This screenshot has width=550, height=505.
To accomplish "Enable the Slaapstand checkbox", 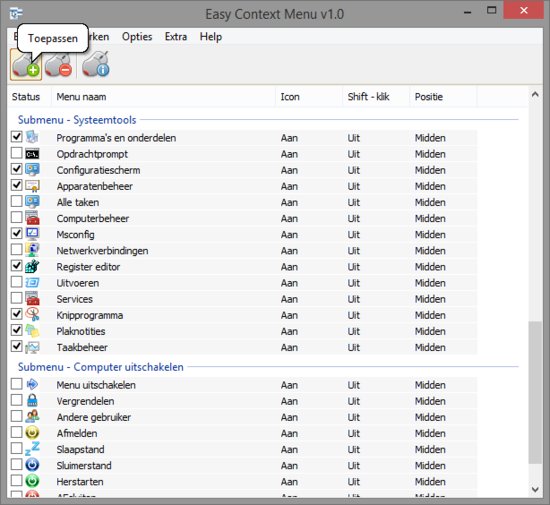I will [x=16, y=448].
